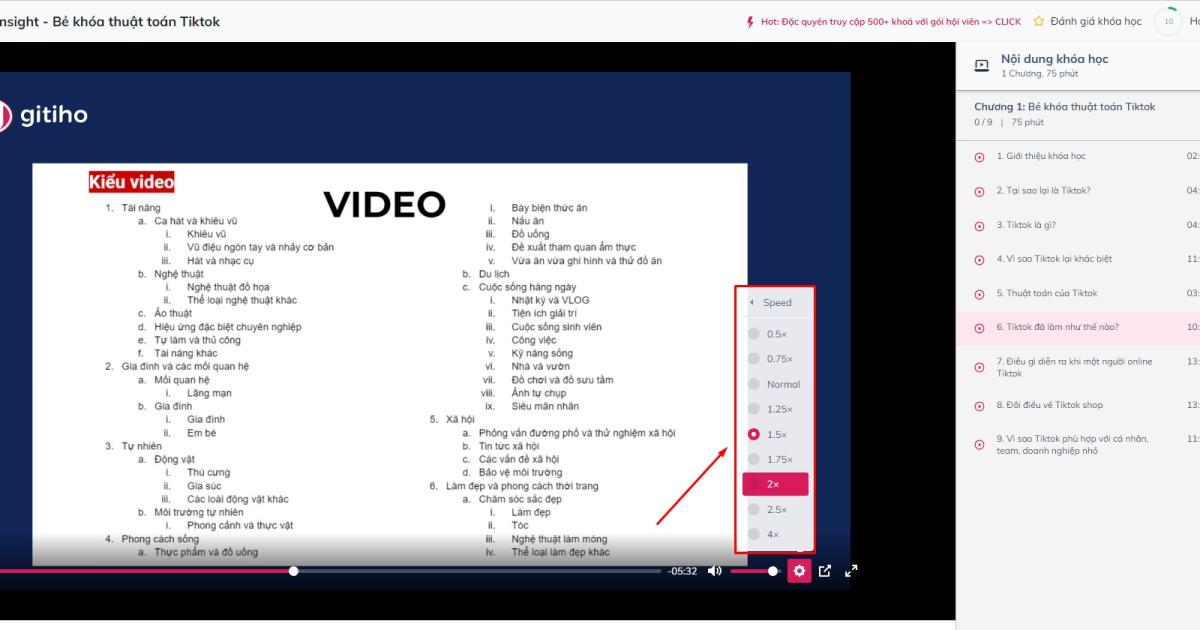Click the video progress seek bar
1200x630 pixels.
click(330, 571)
